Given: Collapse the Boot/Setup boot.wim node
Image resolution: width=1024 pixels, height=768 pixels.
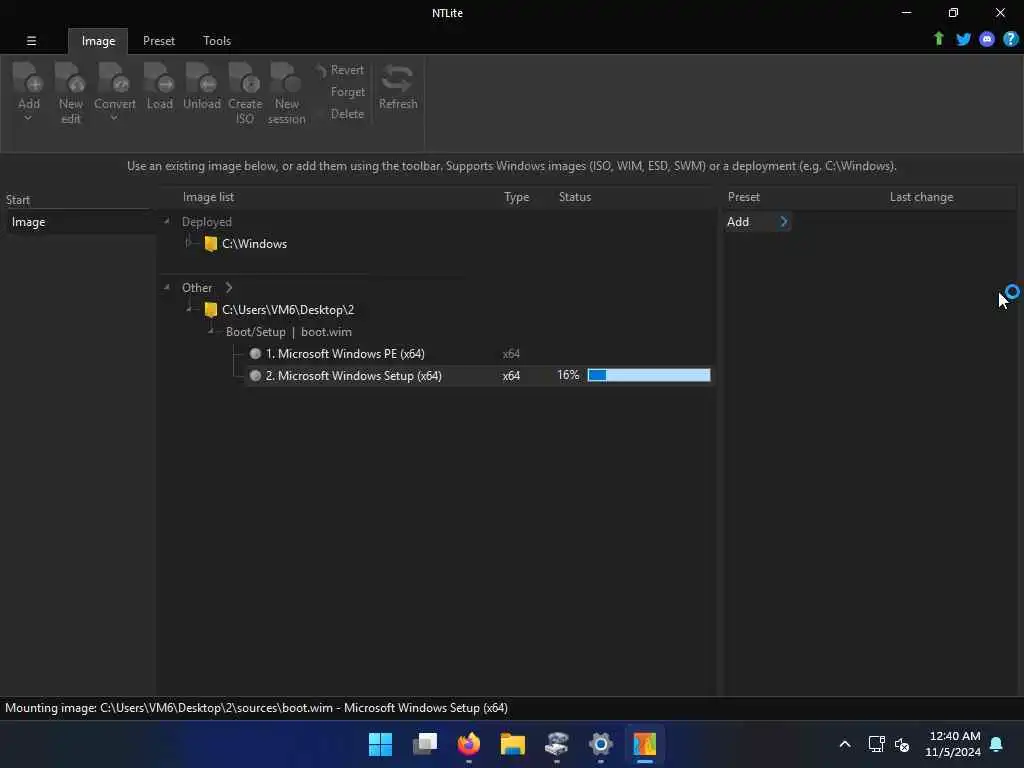Looking at the screenshot, I should [211, 331].
